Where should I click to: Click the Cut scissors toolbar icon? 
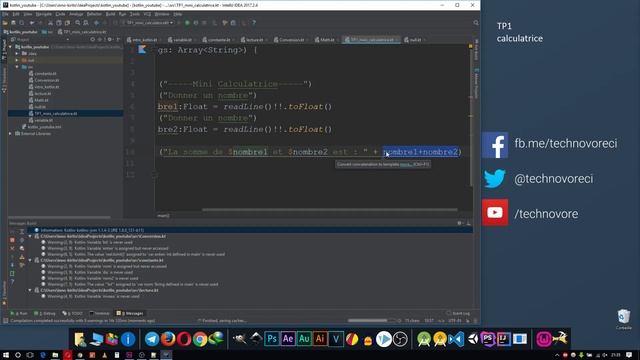click(x=50, y=23)
